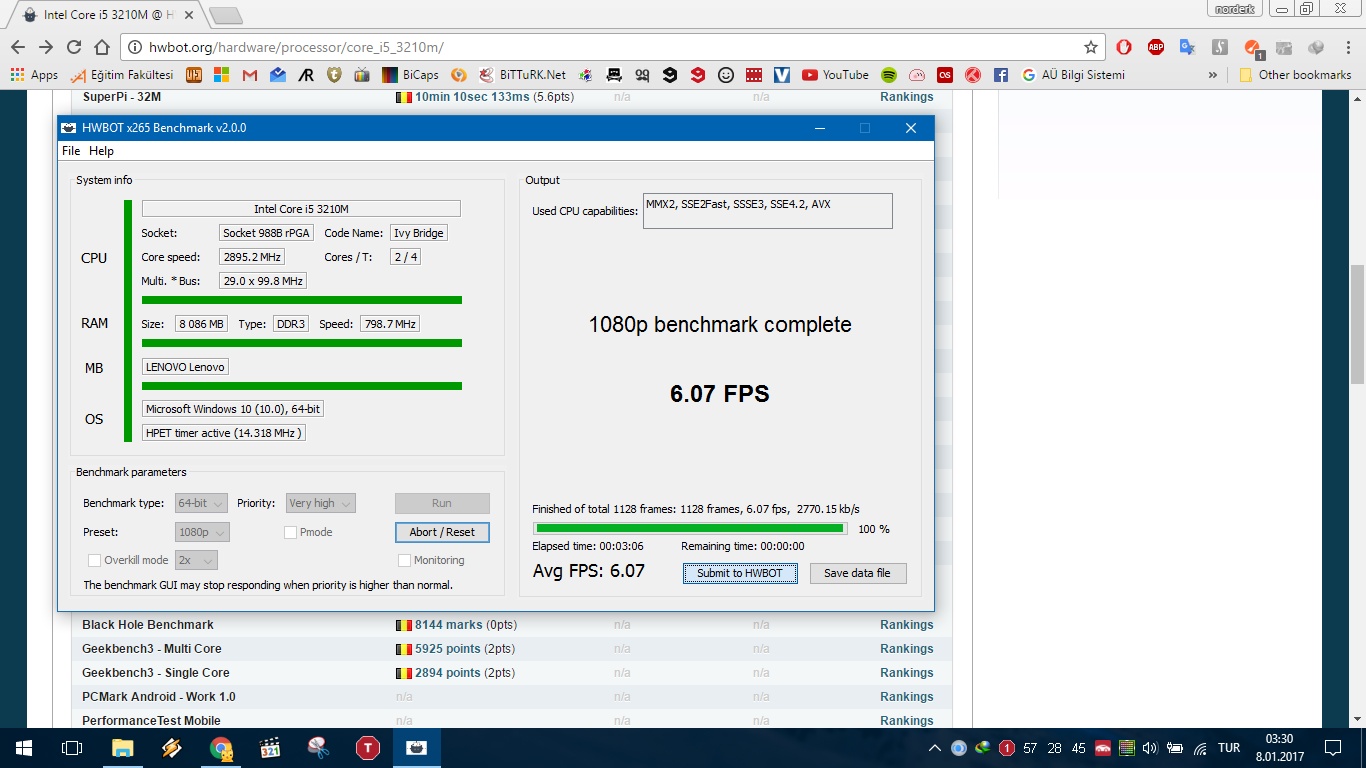Click the Apps shortcut in bookmarks bar
Image resolution: width=1366 pixels, height=768 pixels.
(x=34, y=75)
